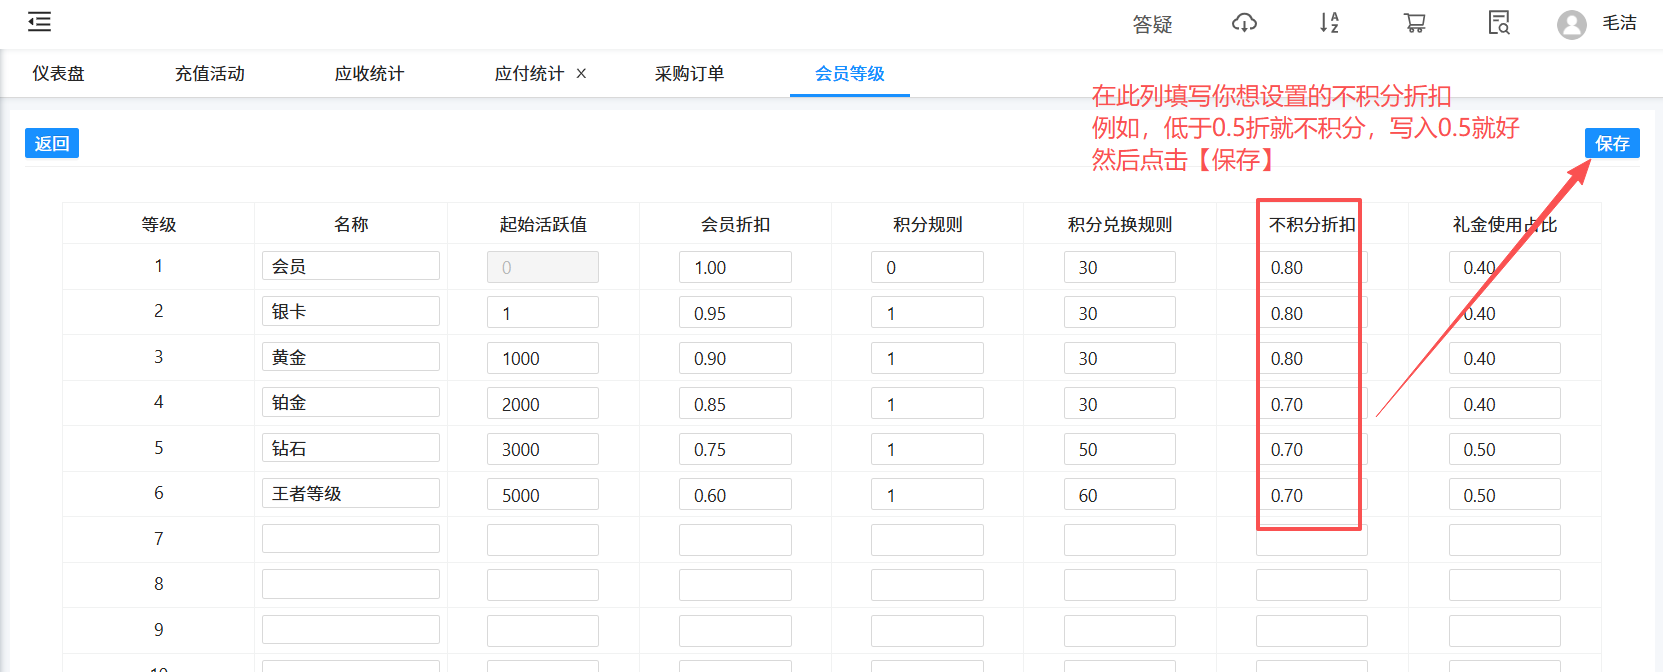
Task: Switch to the 仪表盘 tab
Action: pyautogui.click(x=58, y=74)
